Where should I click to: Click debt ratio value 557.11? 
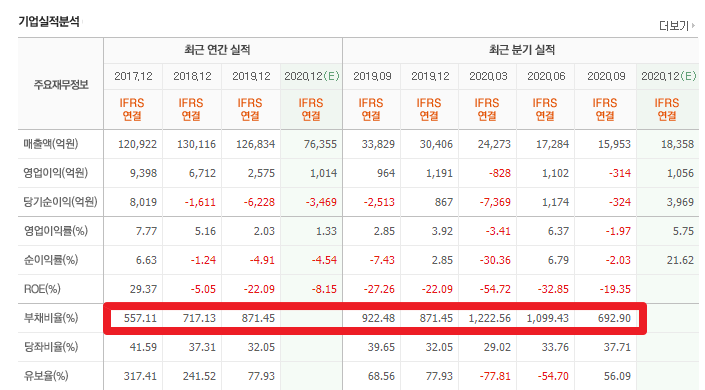tap(140, 318)
